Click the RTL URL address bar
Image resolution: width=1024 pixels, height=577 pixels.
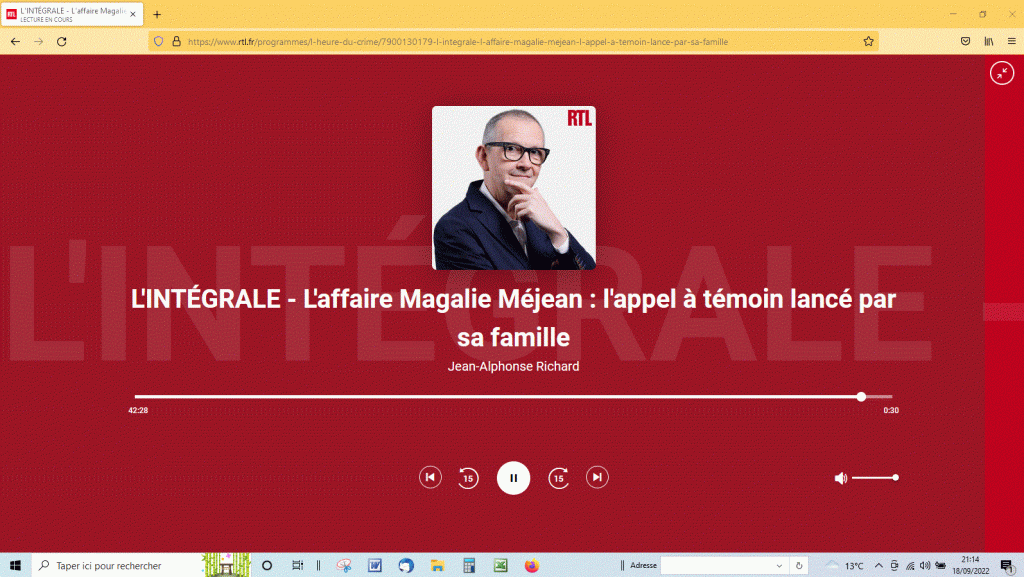[x=500, y=42]
